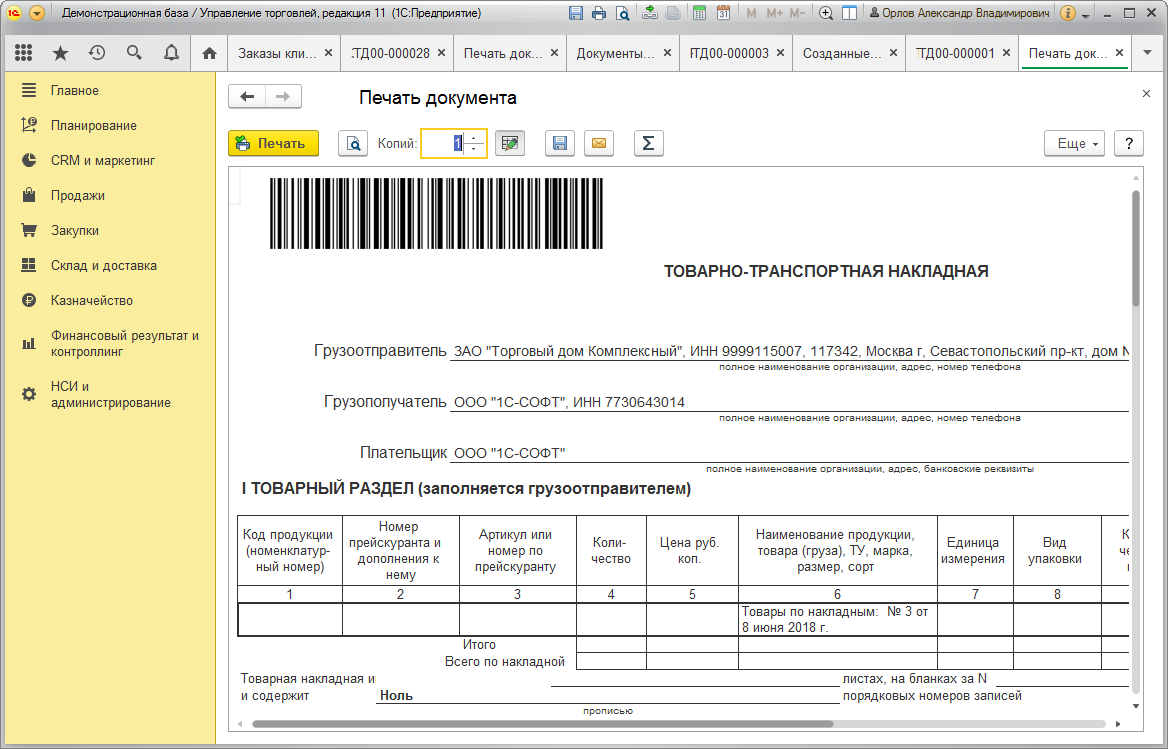This screenshot has width=1168, height=749.
Task: Close the ТД00-000028 tab
Action: click(442, 53)
